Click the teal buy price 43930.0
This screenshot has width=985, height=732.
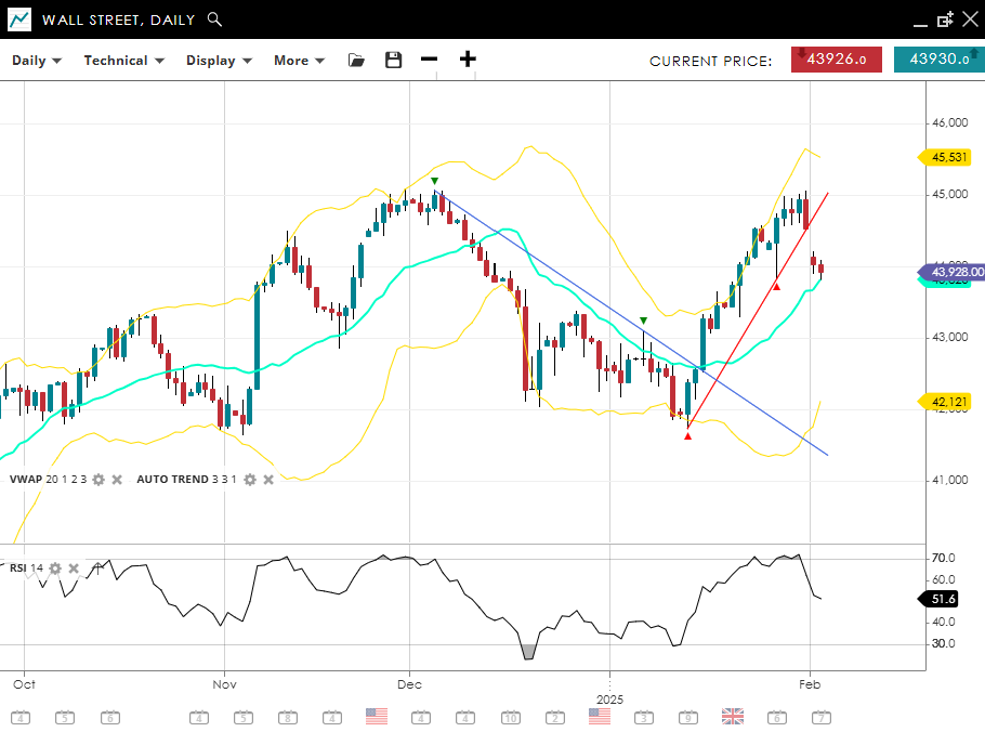click(x=938, y=59)
